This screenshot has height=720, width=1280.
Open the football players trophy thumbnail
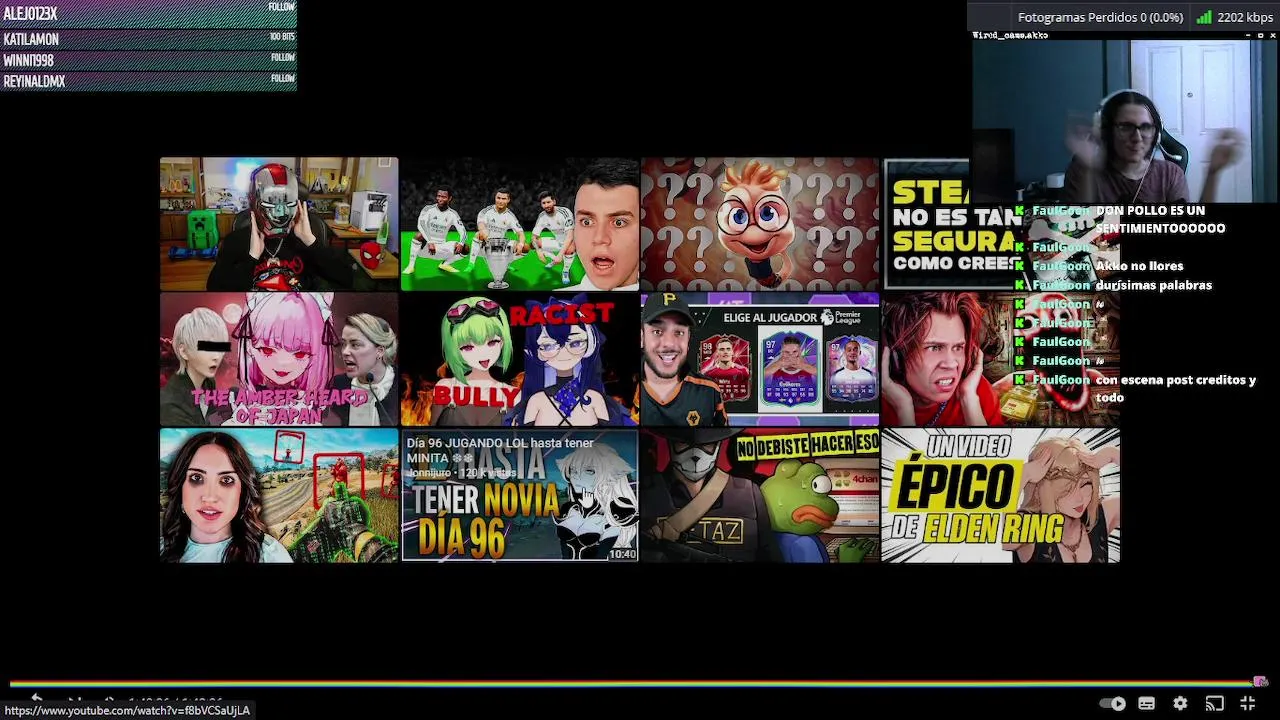[x=519, y=224]
